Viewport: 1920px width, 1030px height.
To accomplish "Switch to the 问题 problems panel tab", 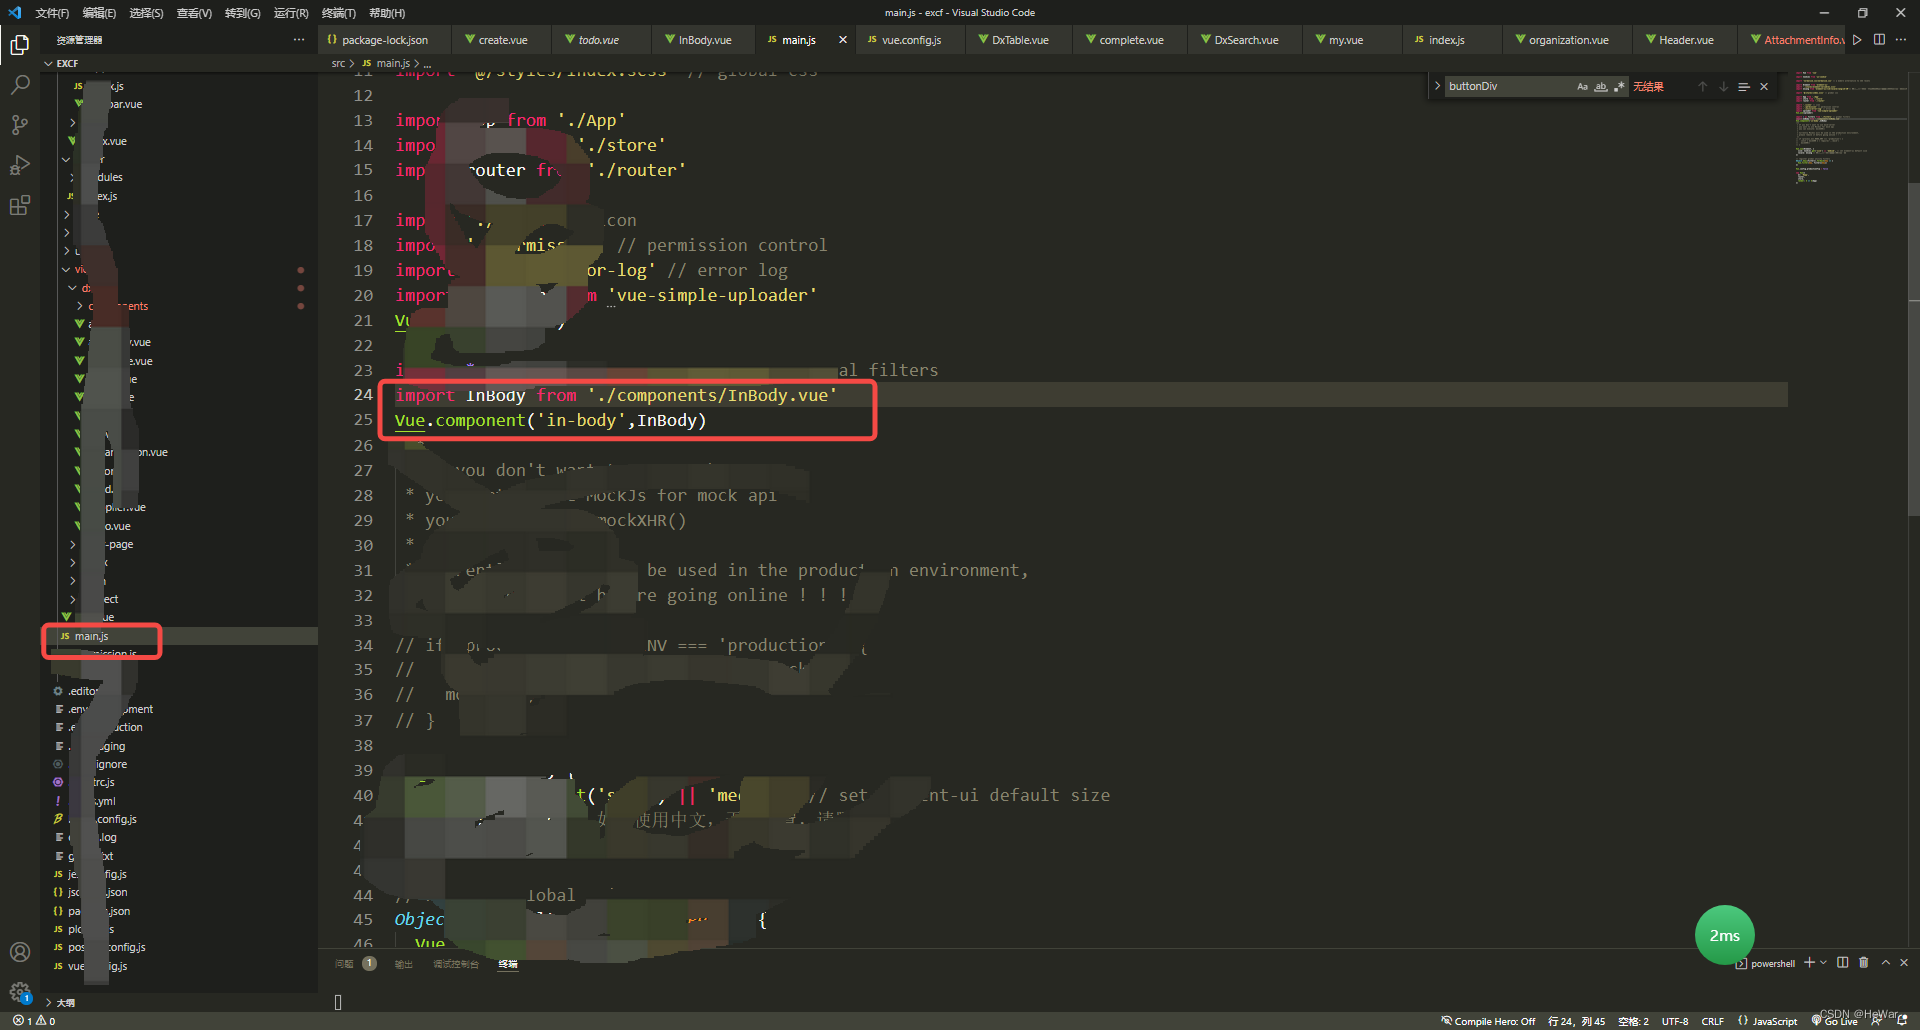I will (x=344, y=964).
